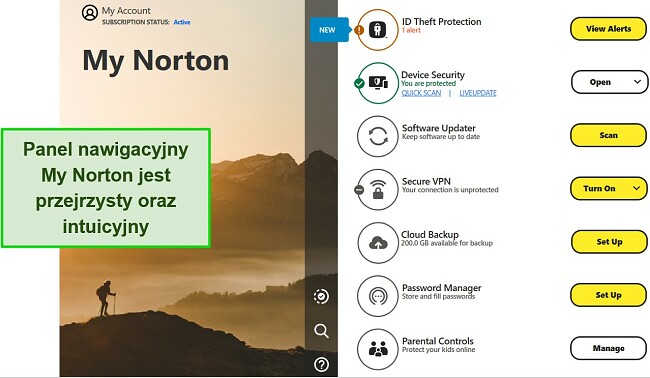Viewport: 650px width, 378px height.
Task: Click the Secure VPN lock icon
Action: (378, 189)
